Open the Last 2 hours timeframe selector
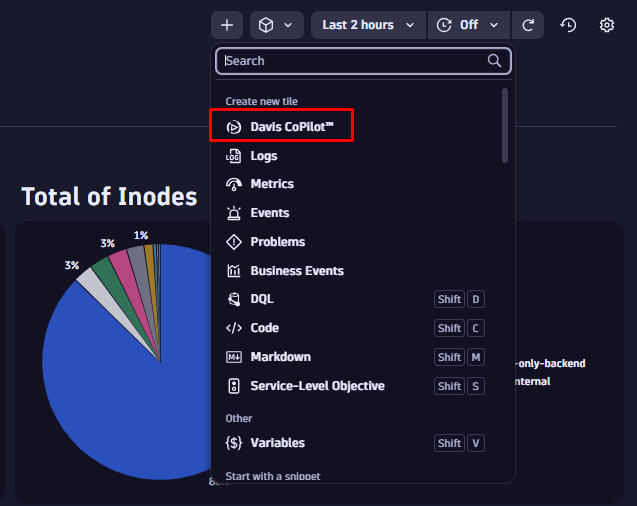Image resolution: width=637 pixels, height=506 pixels. pos(368,25)
